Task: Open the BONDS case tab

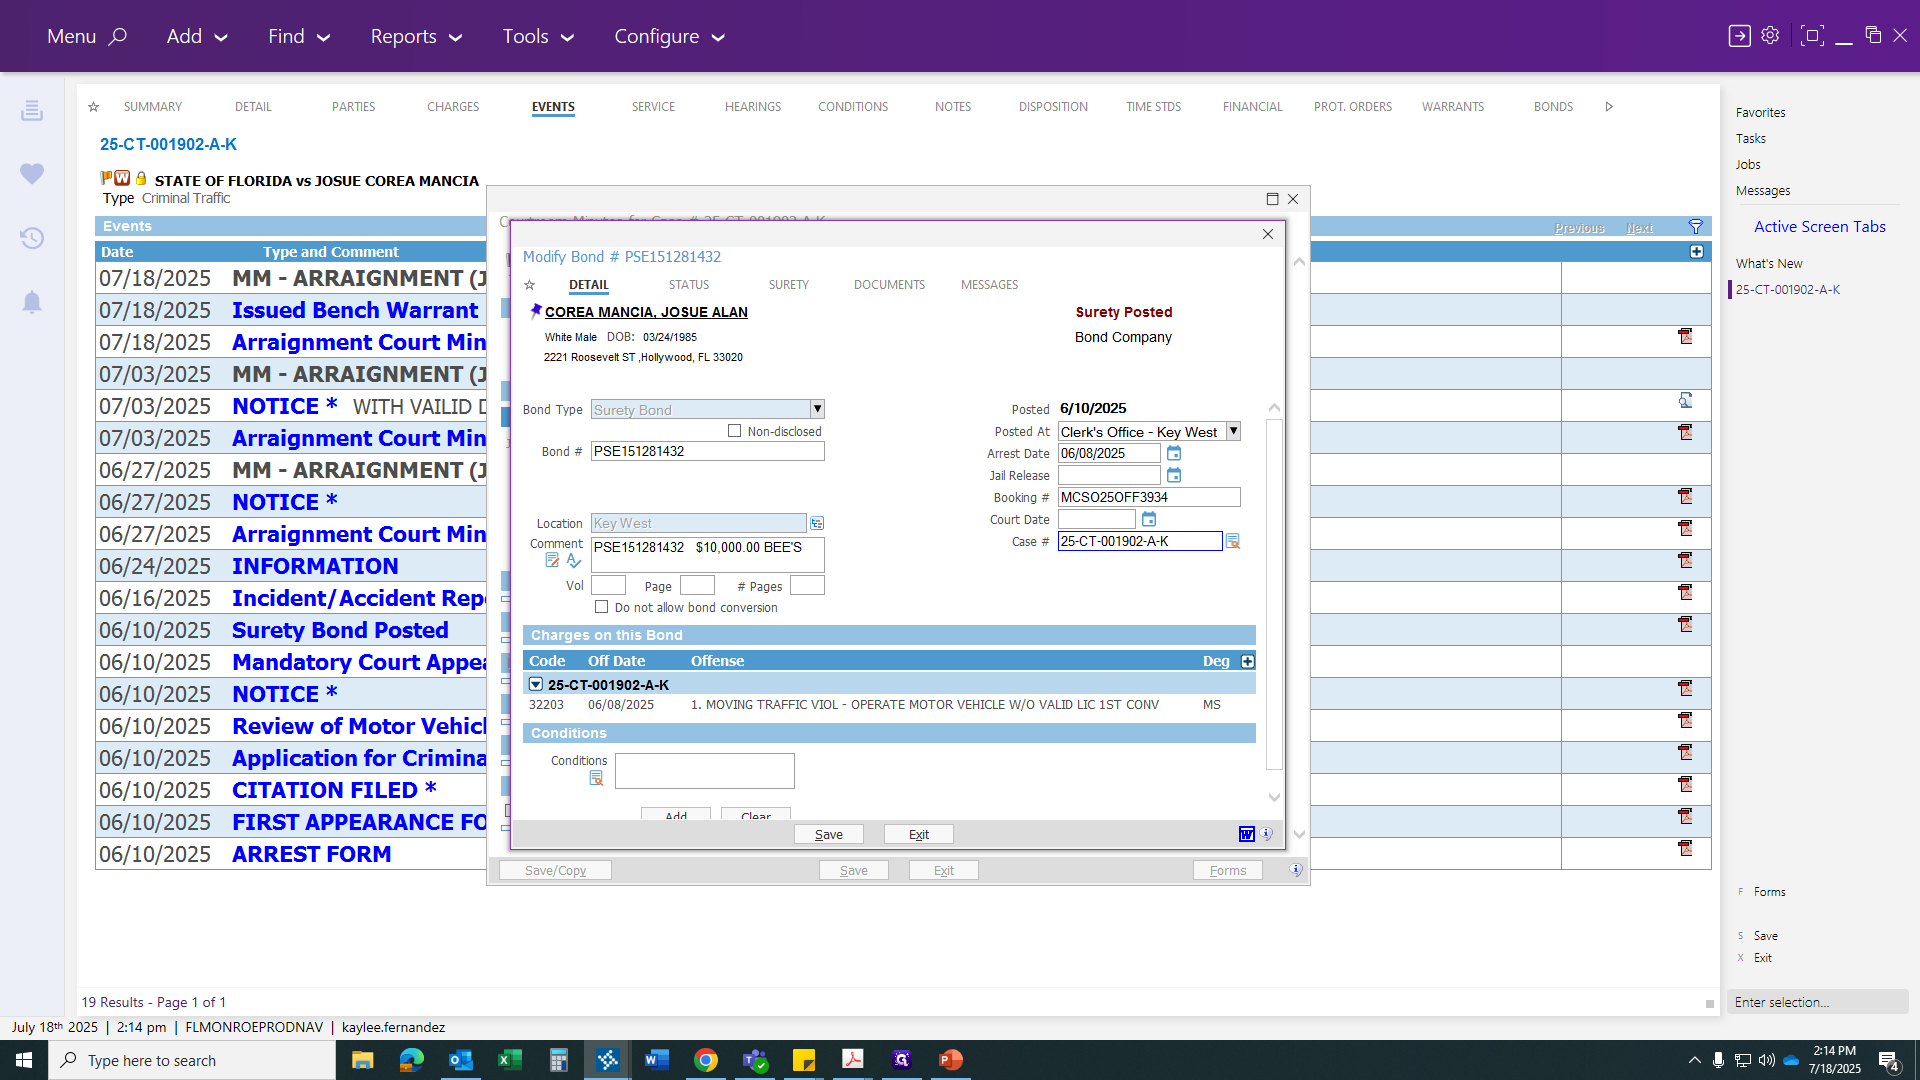Action: tap(1553, 107)
